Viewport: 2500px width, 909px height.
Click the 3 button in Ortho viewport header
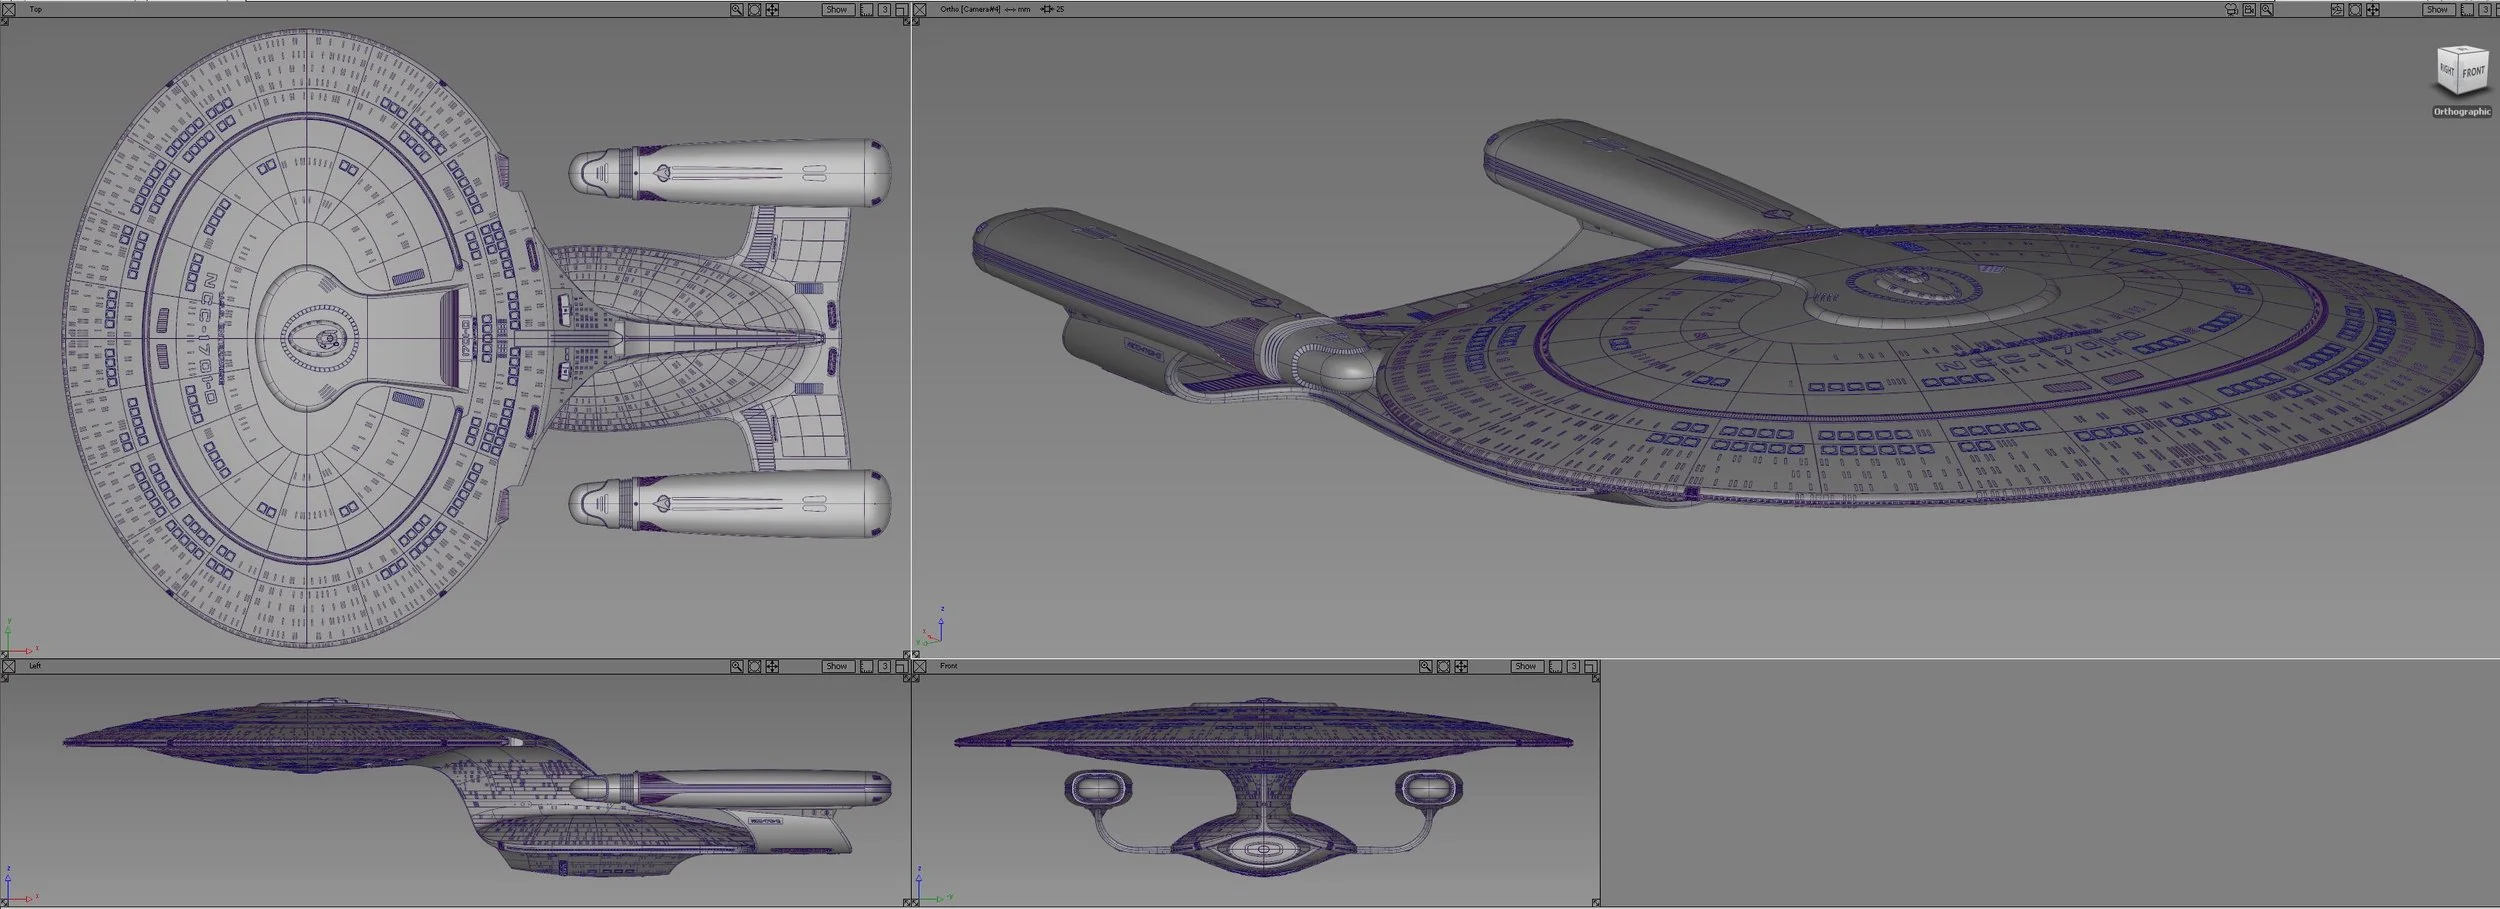2486,10
